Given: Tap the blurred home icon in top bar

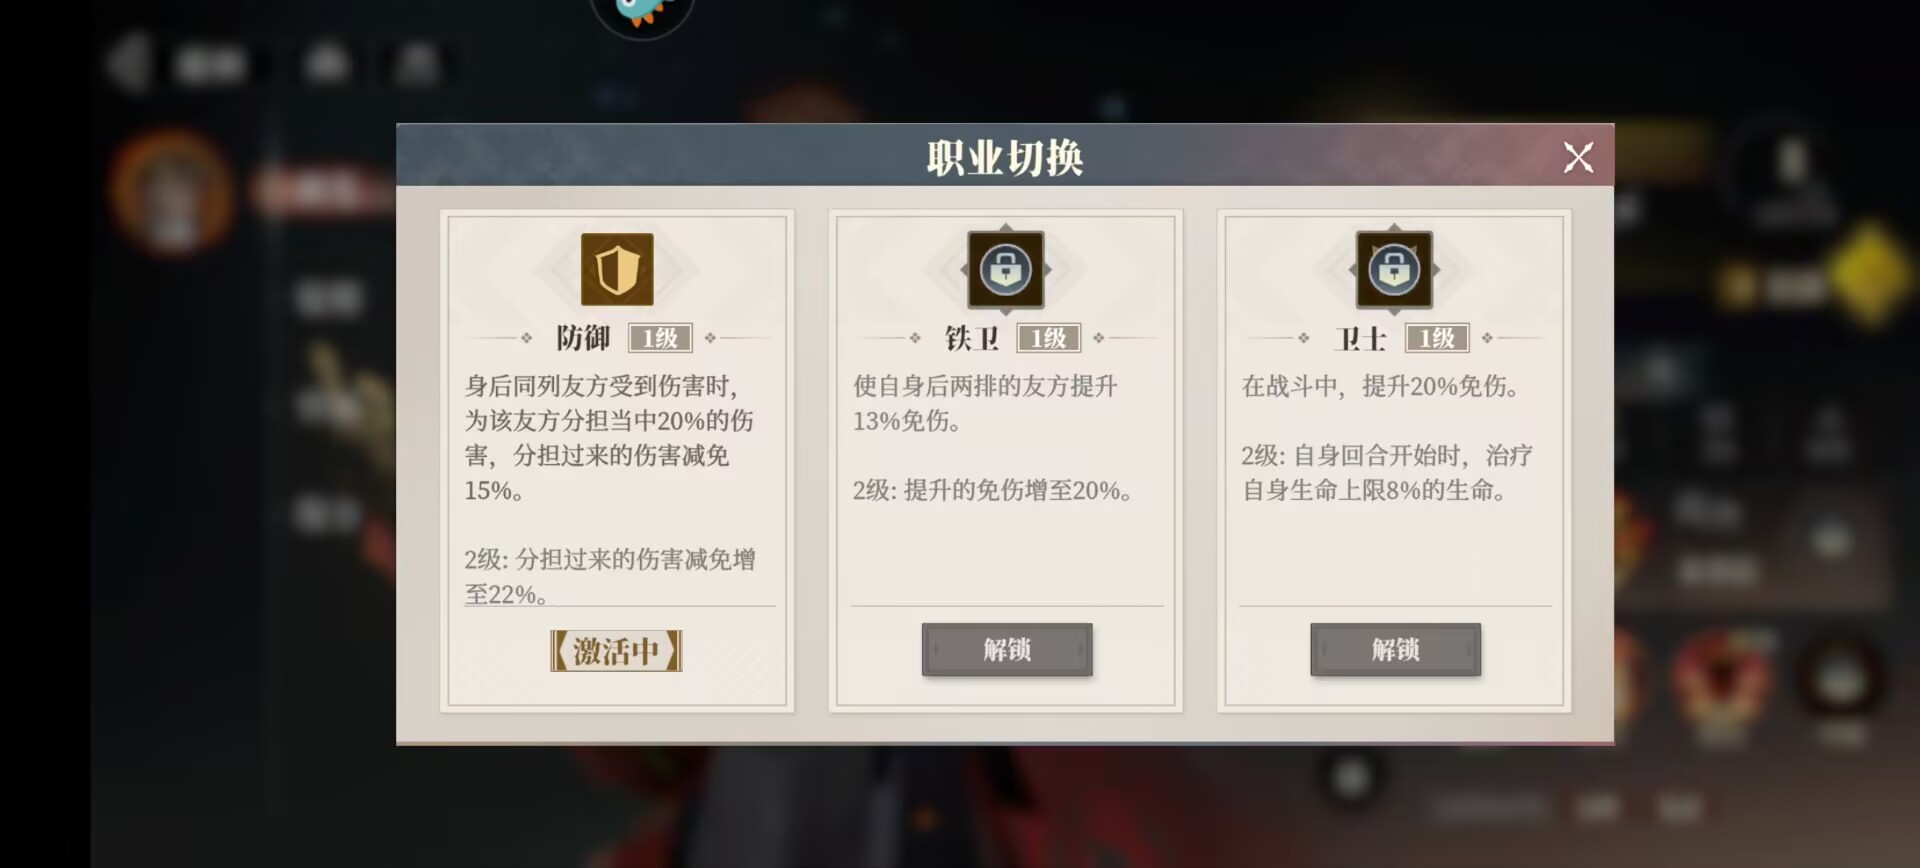Looking at the screenshot, I should (x=327, y=63).
